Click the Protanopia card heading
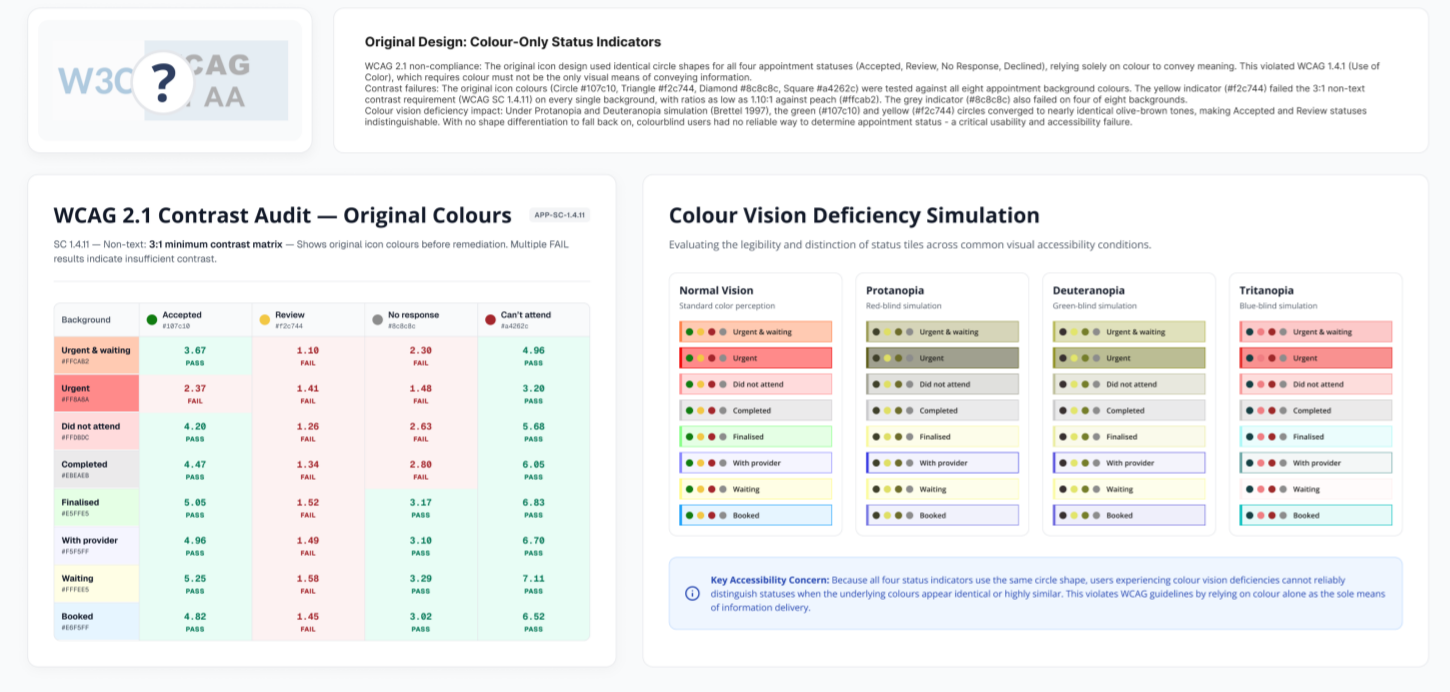The image size is (1450, 692). 894,291
